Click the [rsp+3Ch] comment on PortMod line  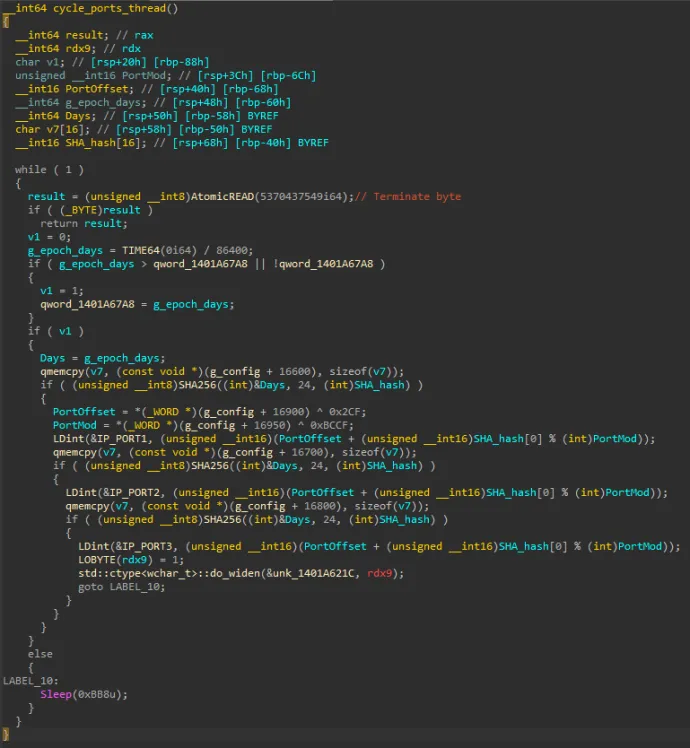[x=225, y=75]
